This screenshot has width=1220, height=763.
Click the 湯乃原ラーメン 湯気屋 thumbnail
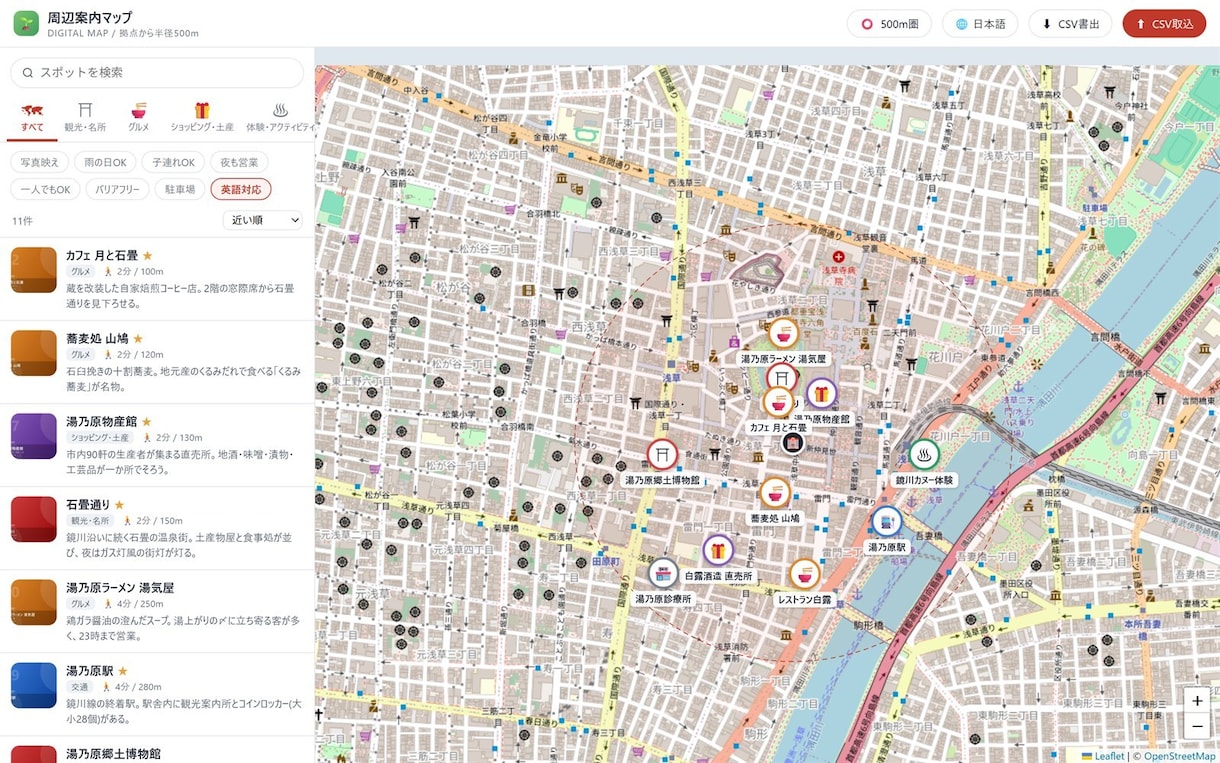[33, 602]
